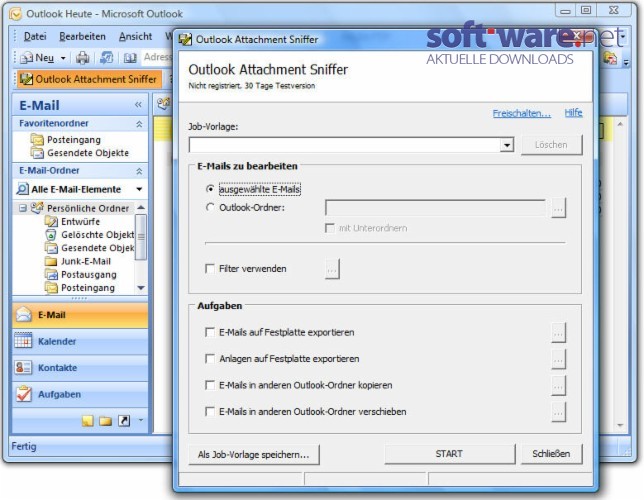This screenshot has width=644, height=500.
Task: Open the Job-Vorlage dropdown
Action: coord(507,145)
